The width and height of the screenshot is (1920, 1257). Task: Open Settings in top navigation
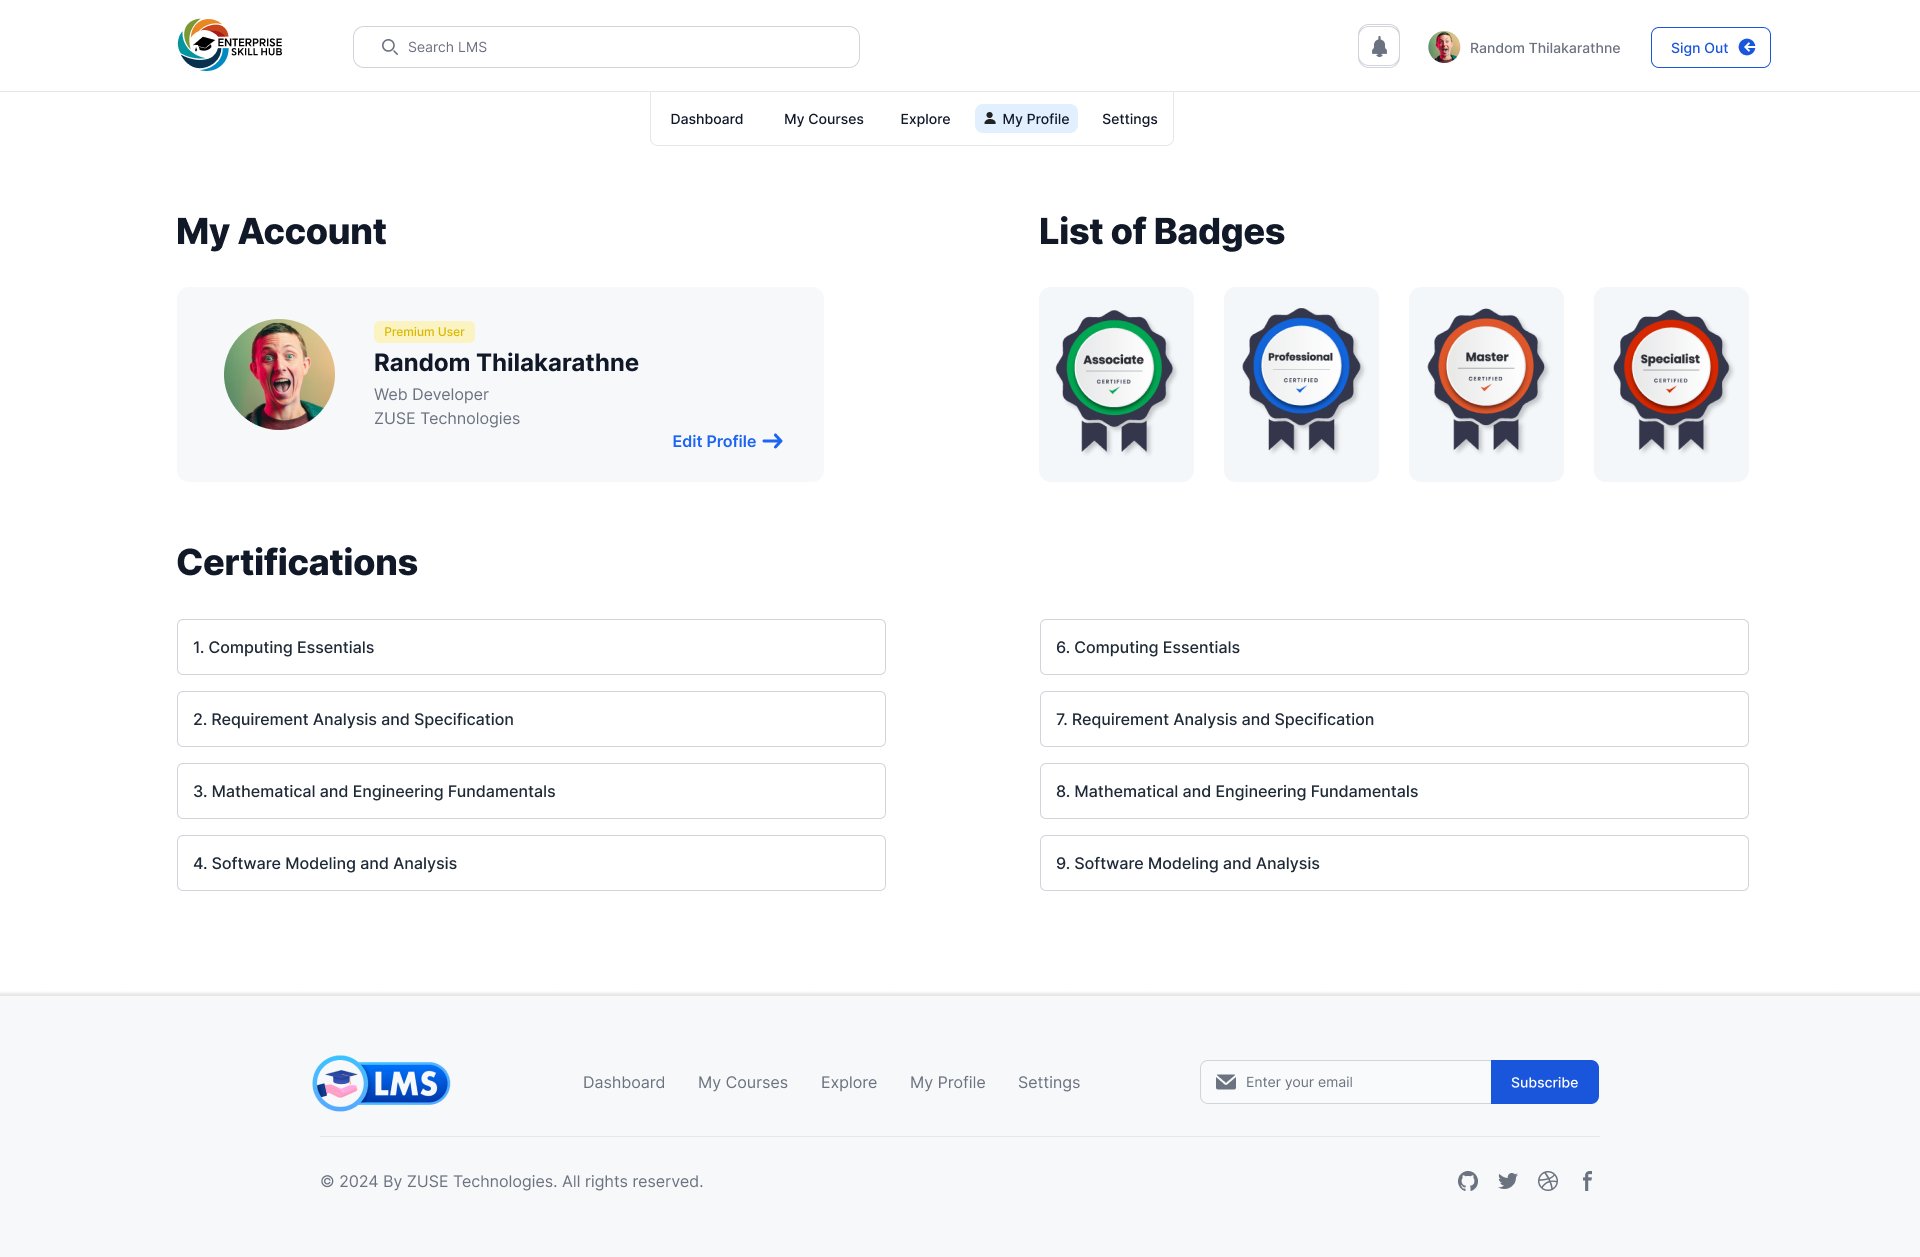(x=1130, y=119)
